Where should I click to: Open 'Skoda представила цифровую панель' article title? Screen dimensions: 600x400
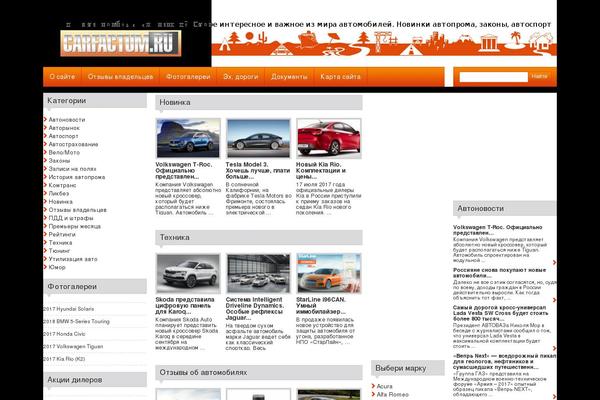(x=185, y=306)
